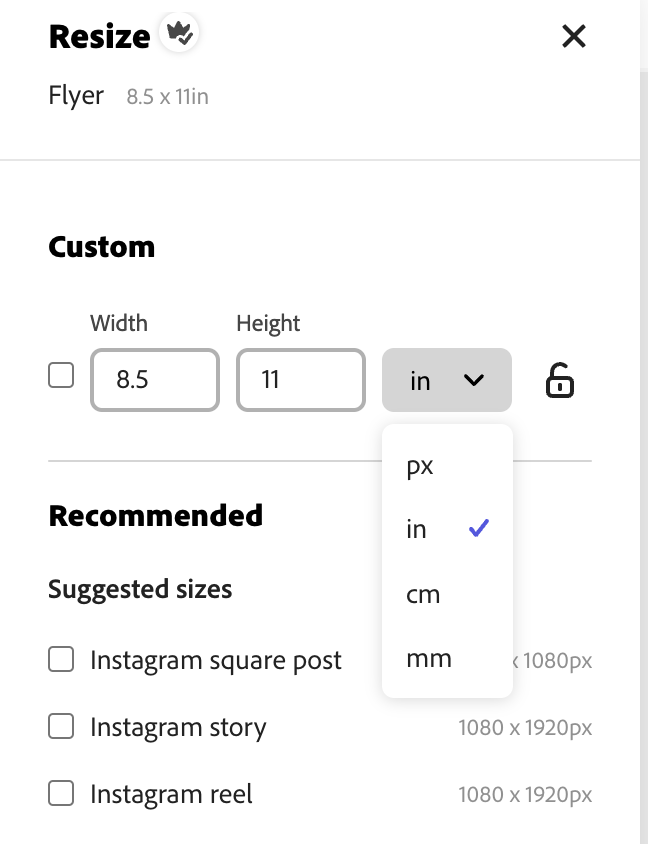Check the Instagram story checkbox
The height and width of the screenshot is (844, 648).
tap(61, 727)
